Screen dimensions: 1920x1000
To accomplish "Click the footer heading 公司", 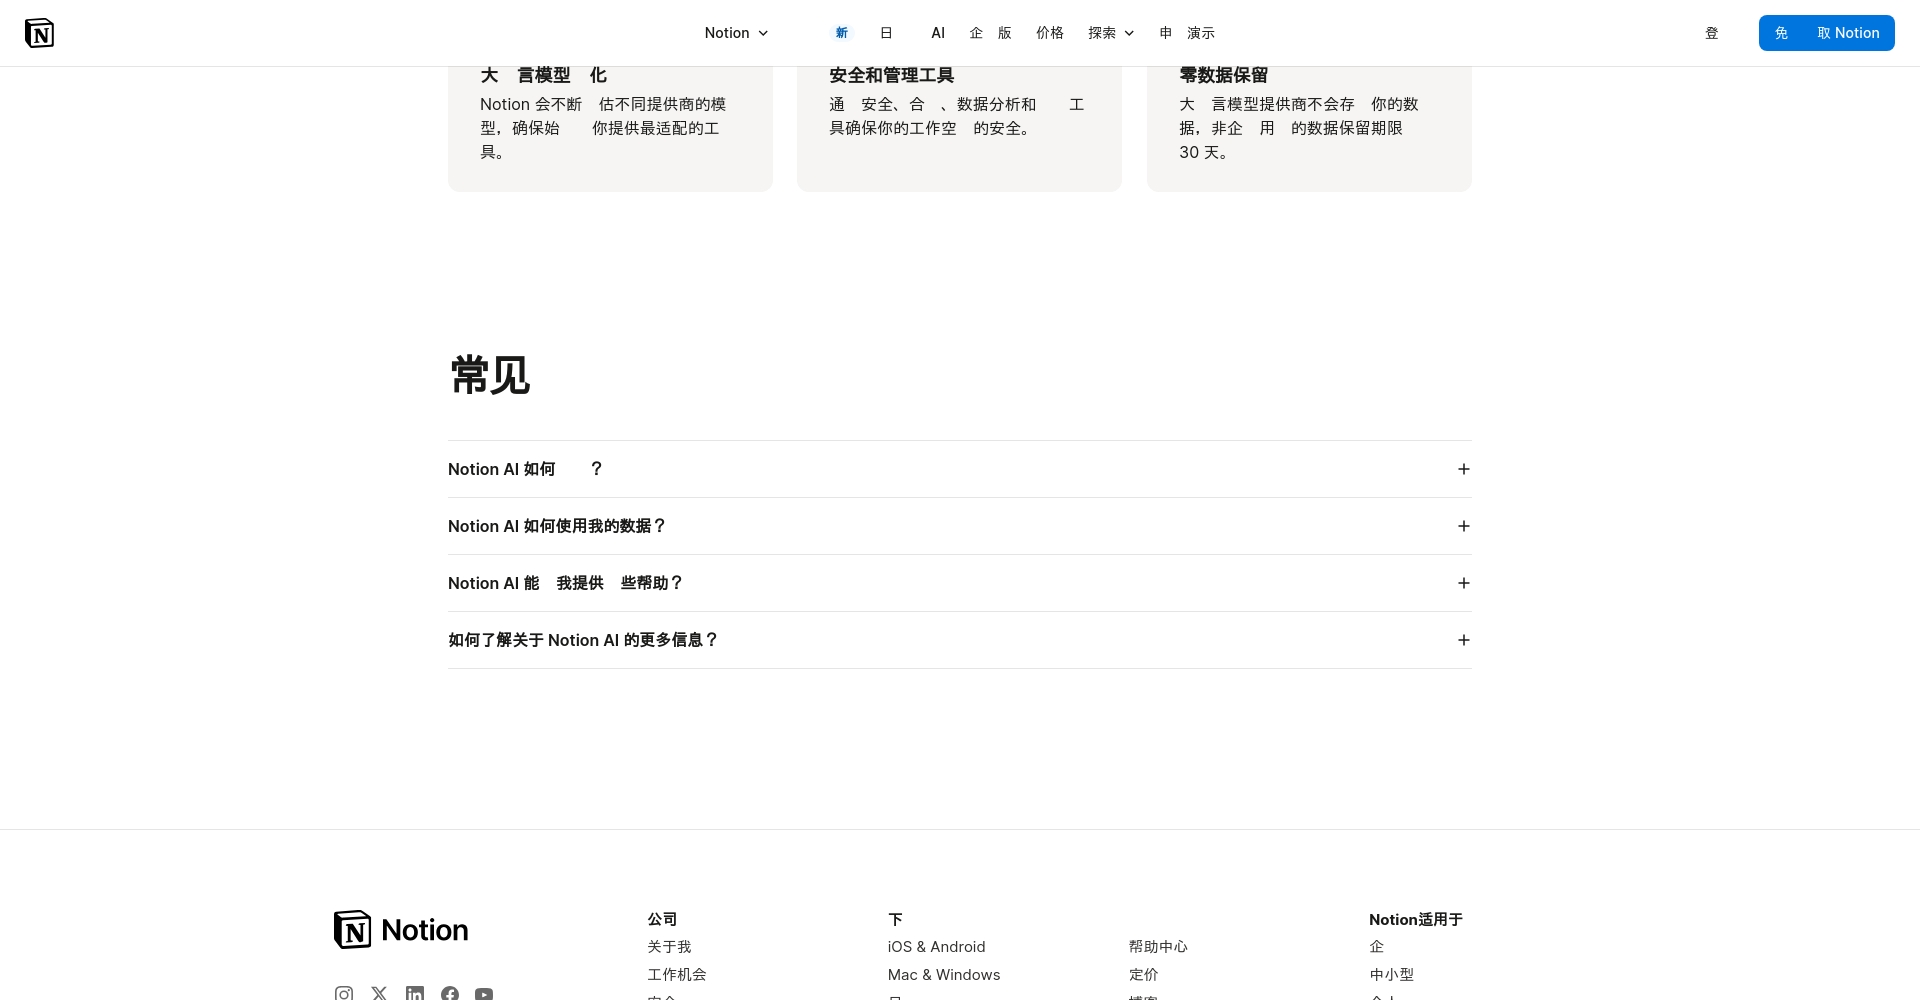I will click(x=662, y=919).
